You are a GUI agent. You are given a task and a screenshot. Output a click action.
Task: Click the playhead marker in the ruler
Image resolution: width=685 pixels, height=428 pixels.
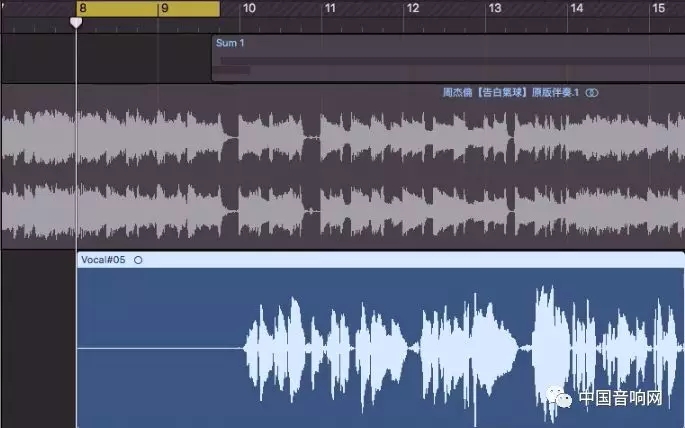point(76,23)
